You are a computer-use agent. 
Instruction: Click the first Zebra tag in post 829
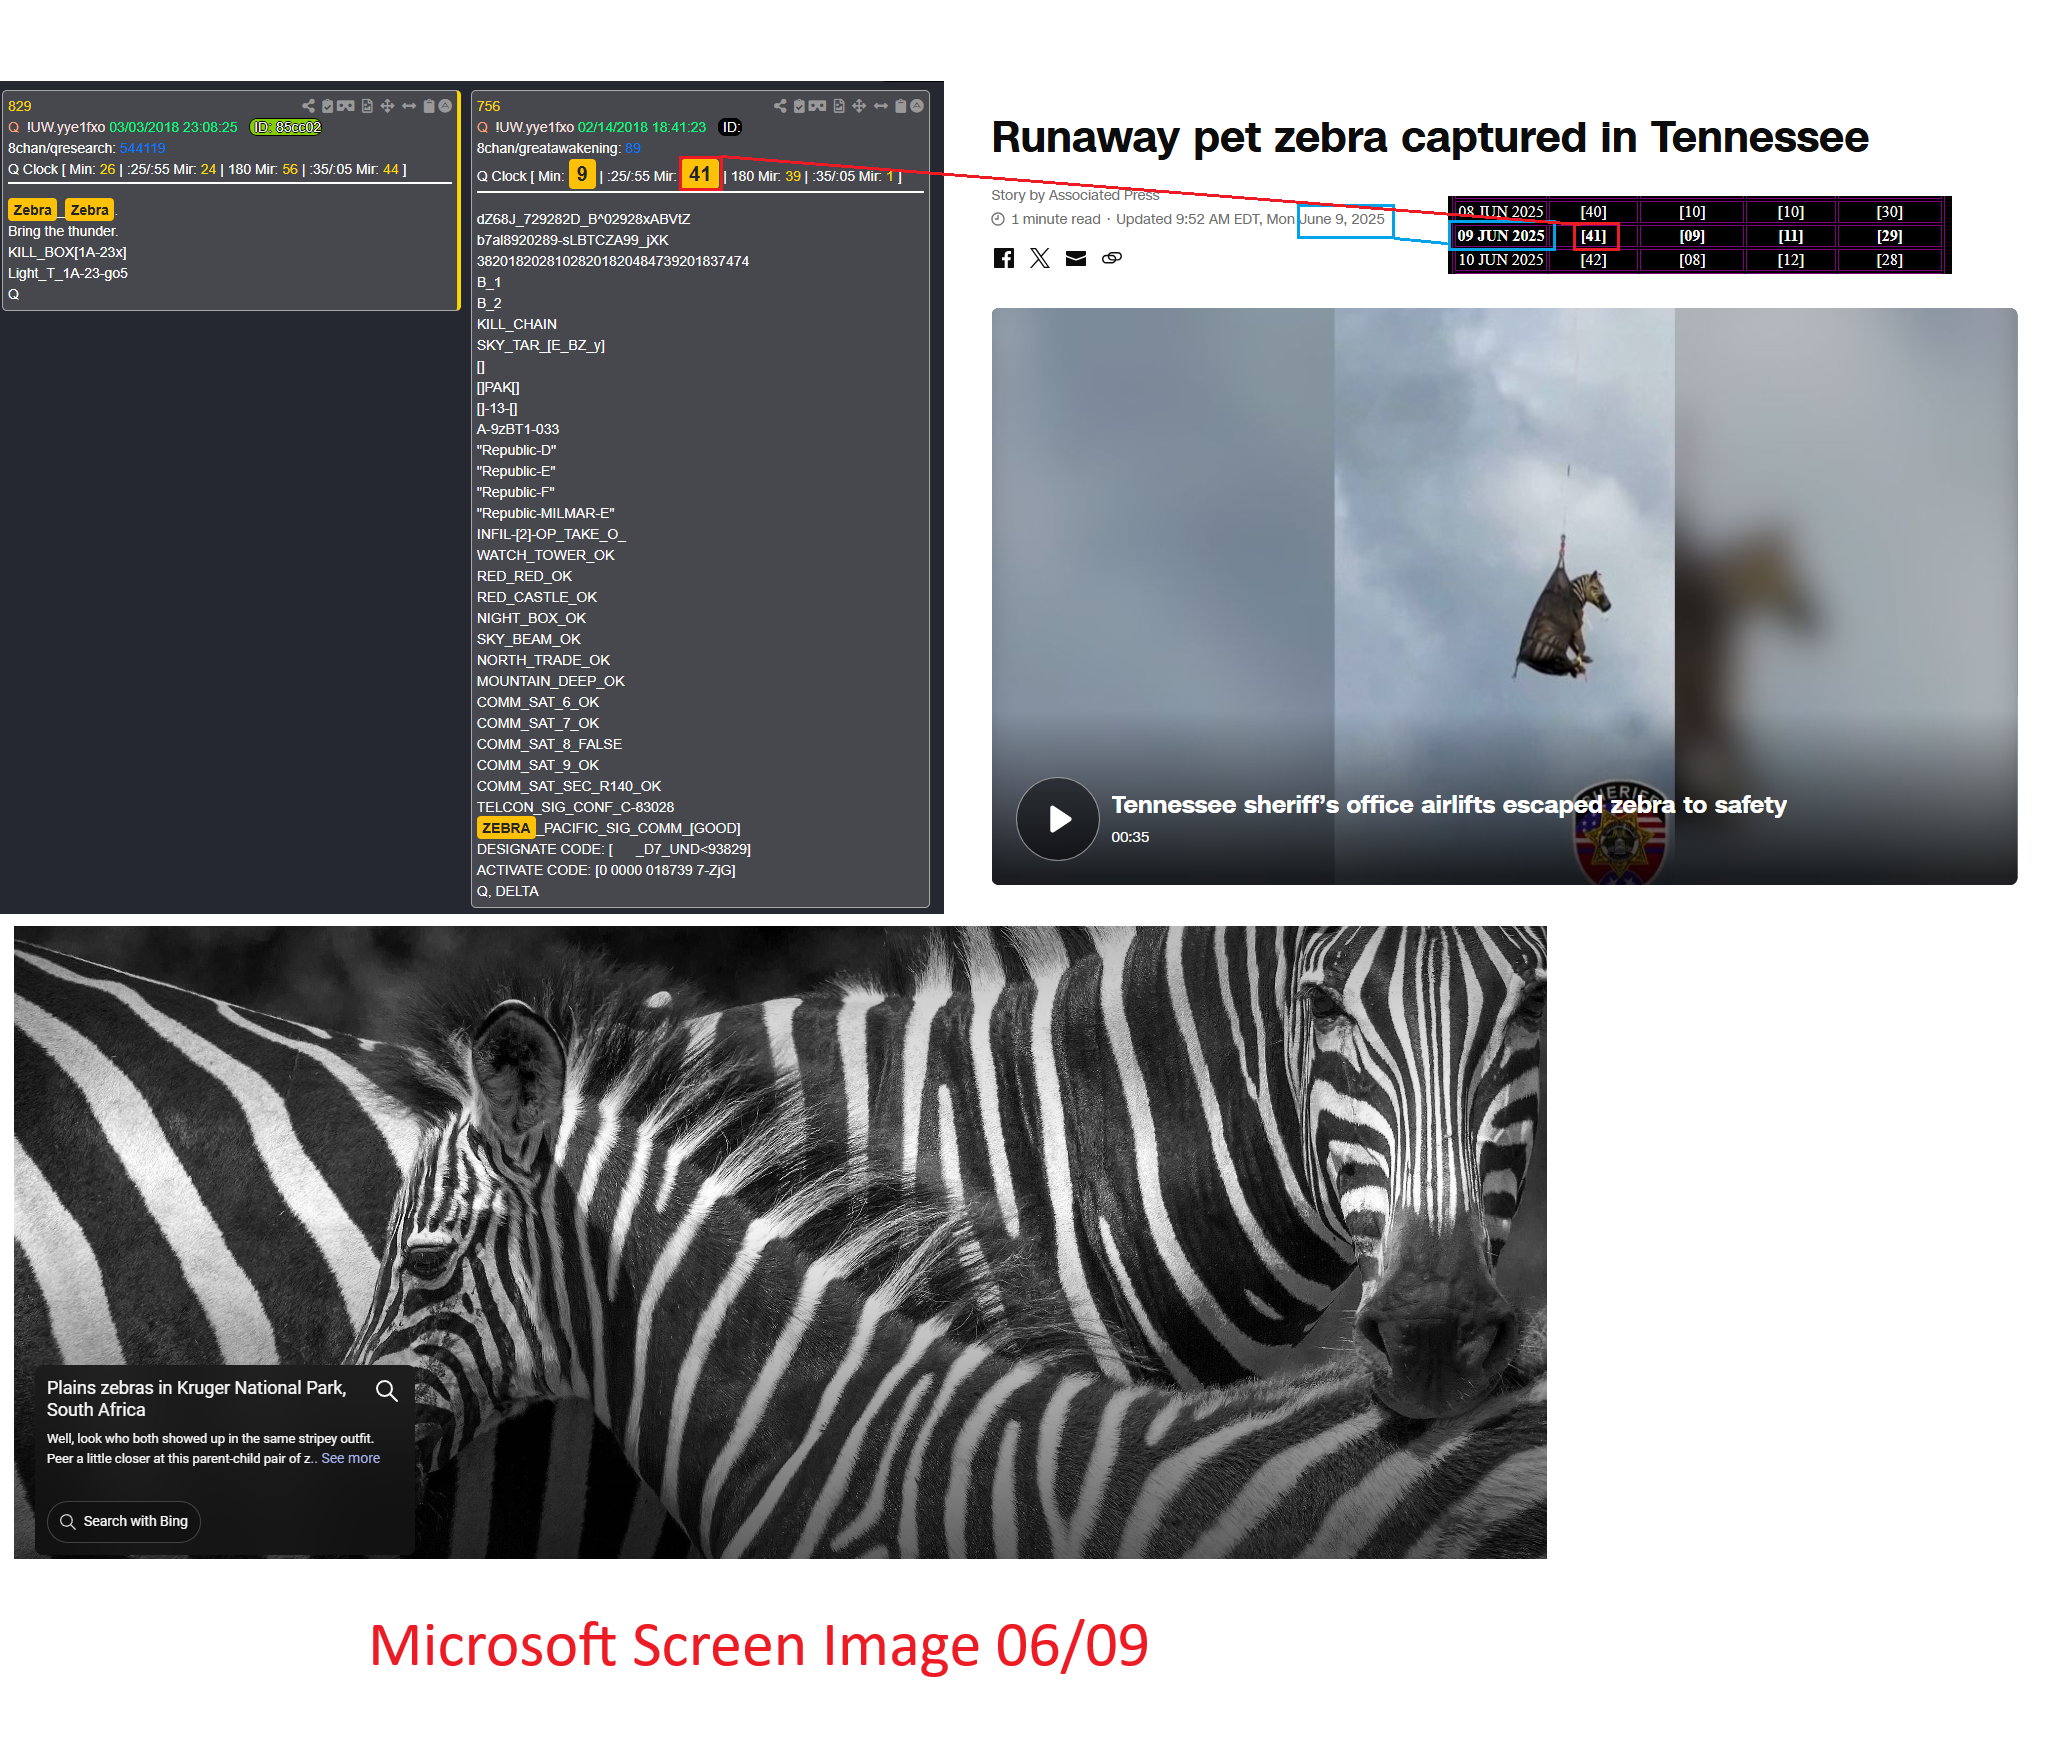coord(32,210)
